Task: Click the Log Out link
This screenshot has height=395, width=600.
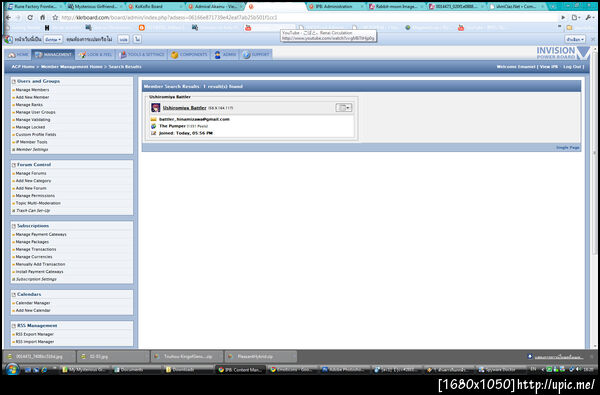Action: click(x=573, y=67)
